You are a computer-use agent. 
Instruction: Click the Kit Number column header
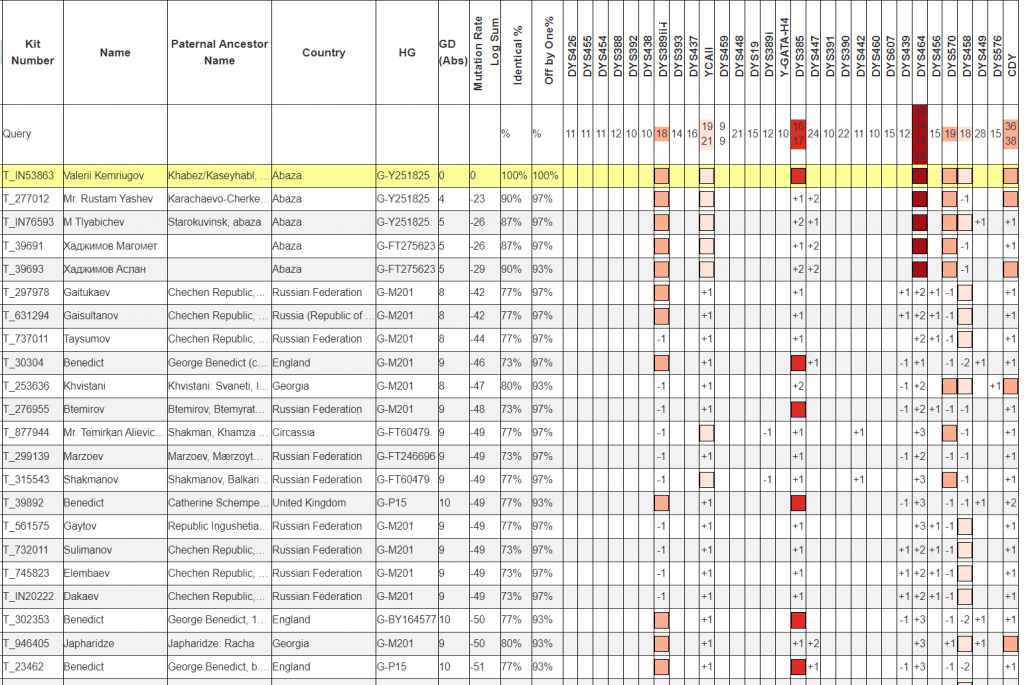(x=33, y=53)
